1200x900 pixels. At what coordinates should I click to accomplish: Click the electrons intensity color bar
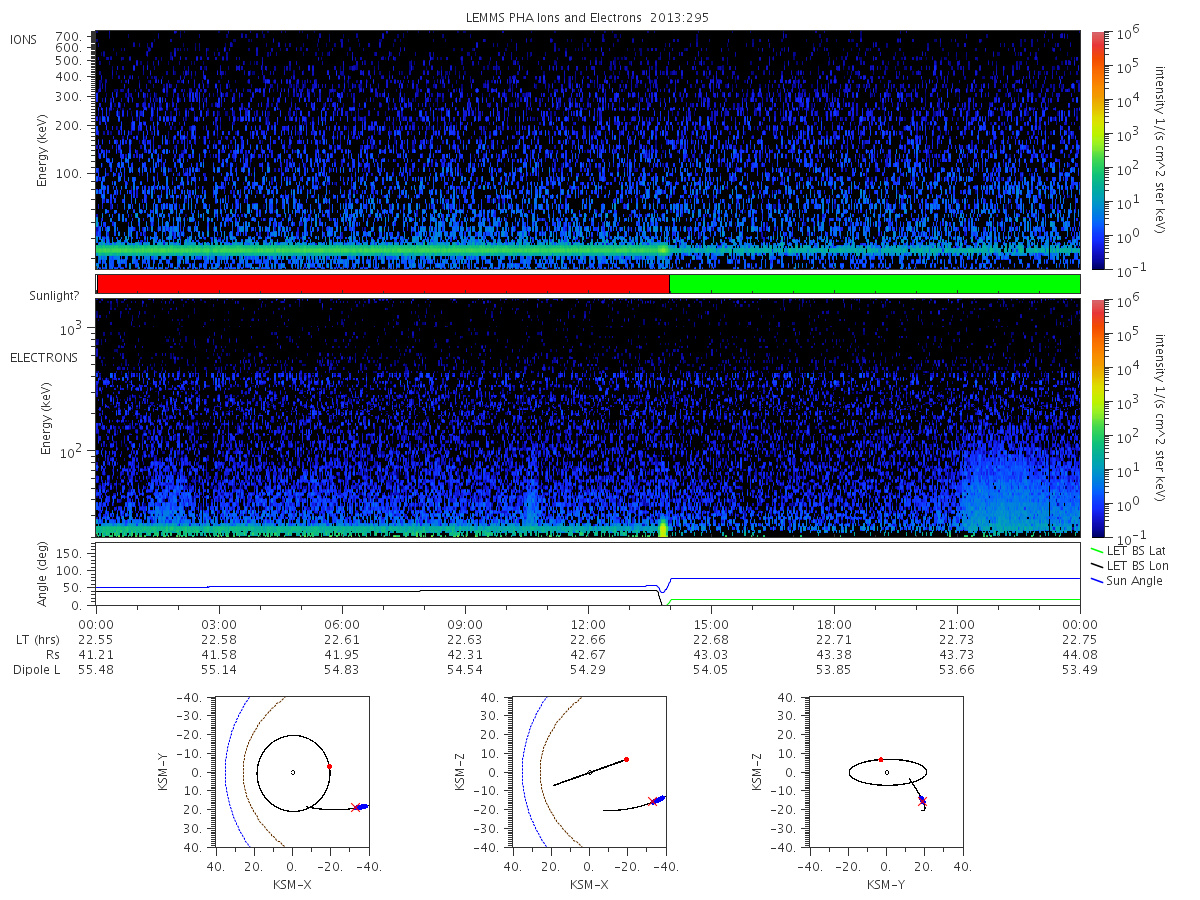click(1097, 418)
